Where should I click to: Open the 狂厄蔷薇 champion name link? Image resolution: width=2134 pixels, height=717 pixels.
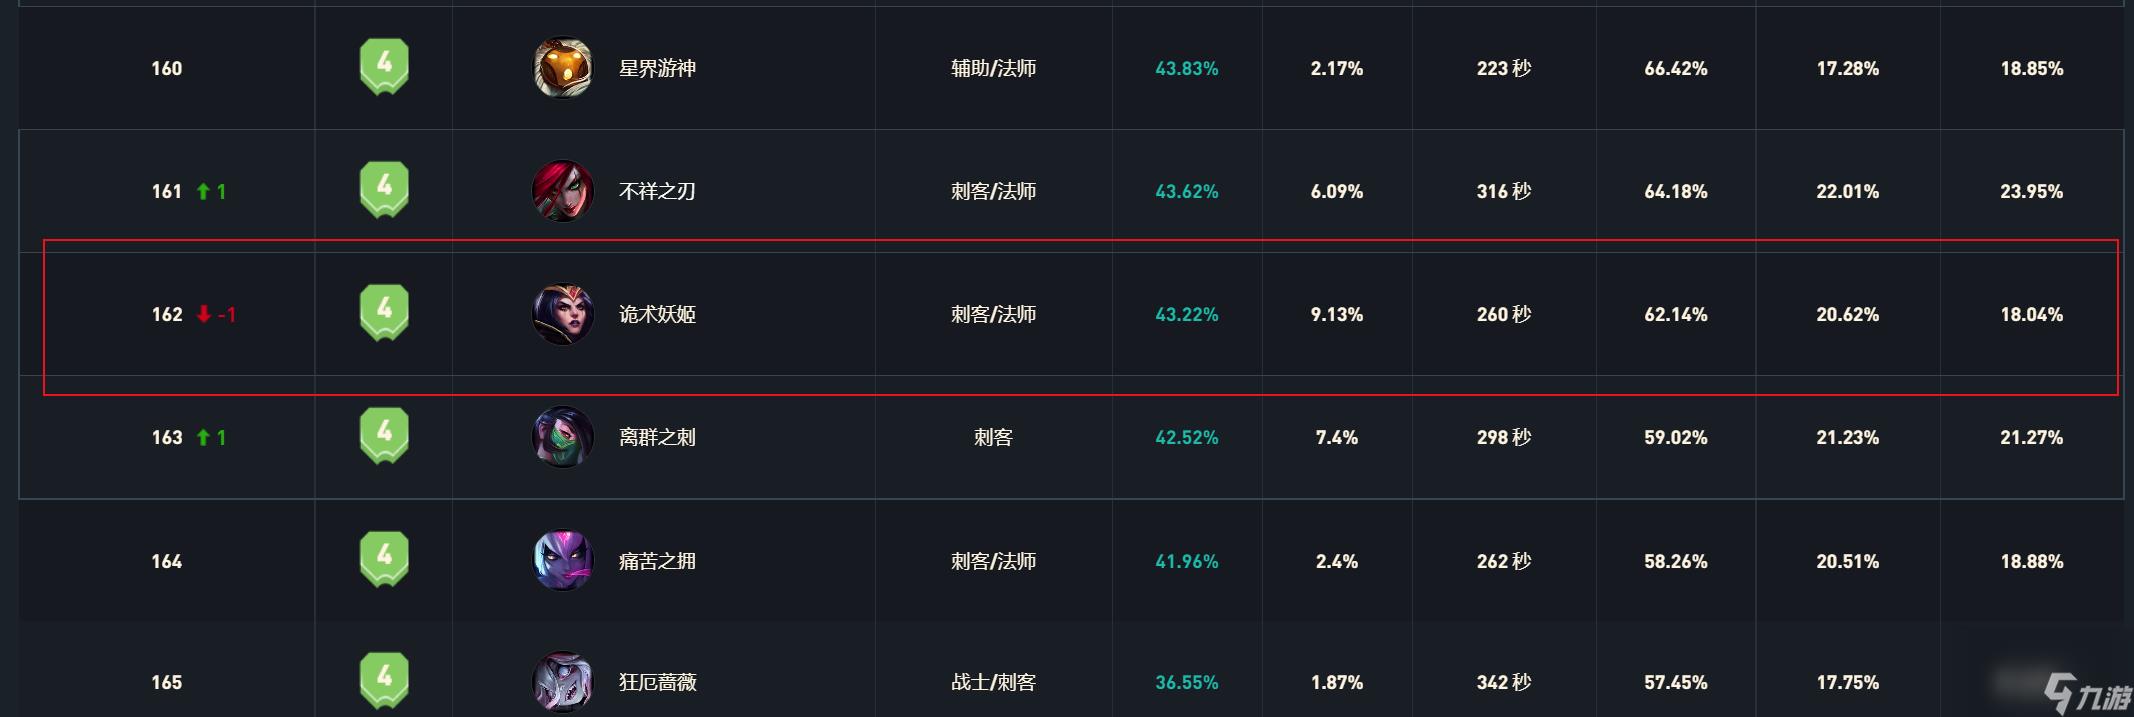[x=657, y=682]
